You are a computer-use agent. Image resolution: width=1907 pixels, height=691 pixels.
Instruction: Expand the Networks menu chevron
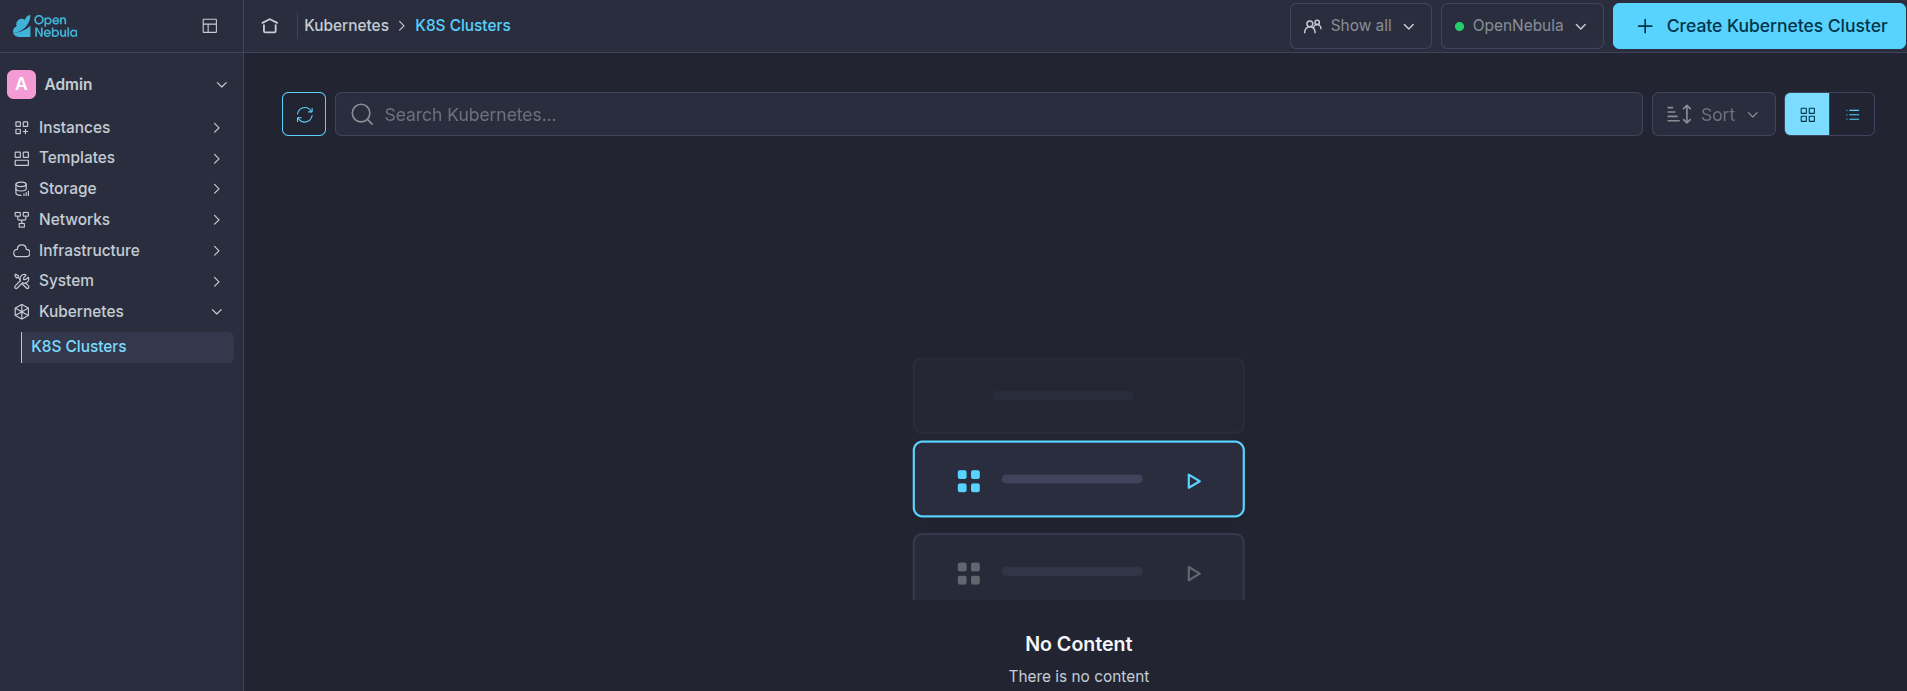(x=217, y=220)
